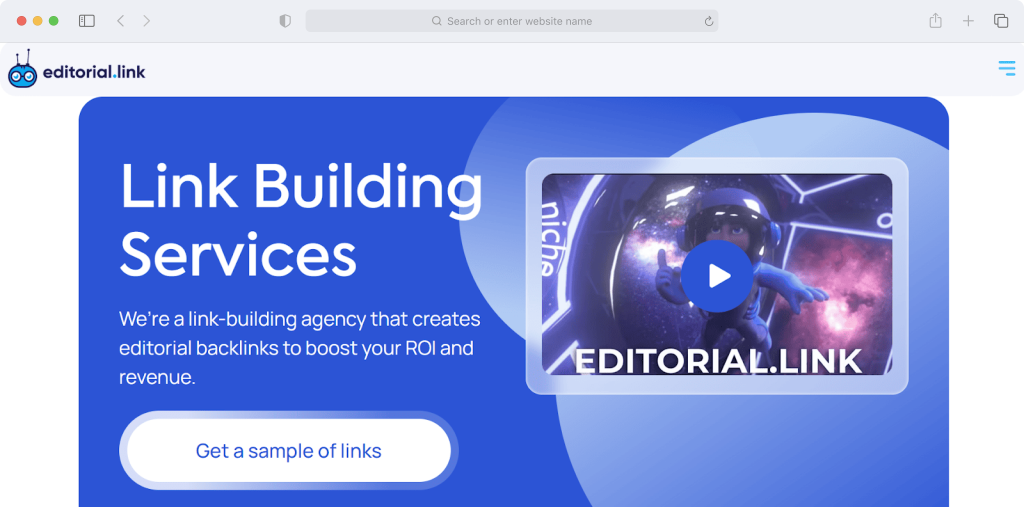Play the EDITORIAL.LINK video

pyautogui.click(x=716, y=276)
